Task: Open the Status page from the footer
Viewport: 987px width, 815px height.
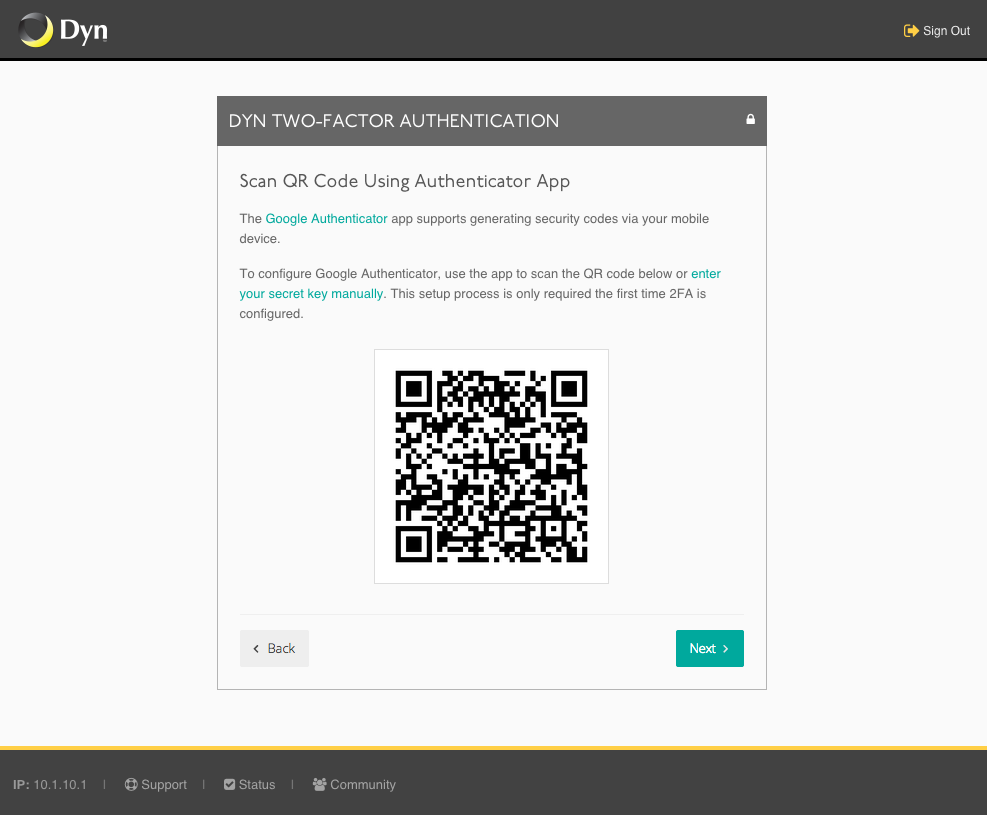Action: 256,784
